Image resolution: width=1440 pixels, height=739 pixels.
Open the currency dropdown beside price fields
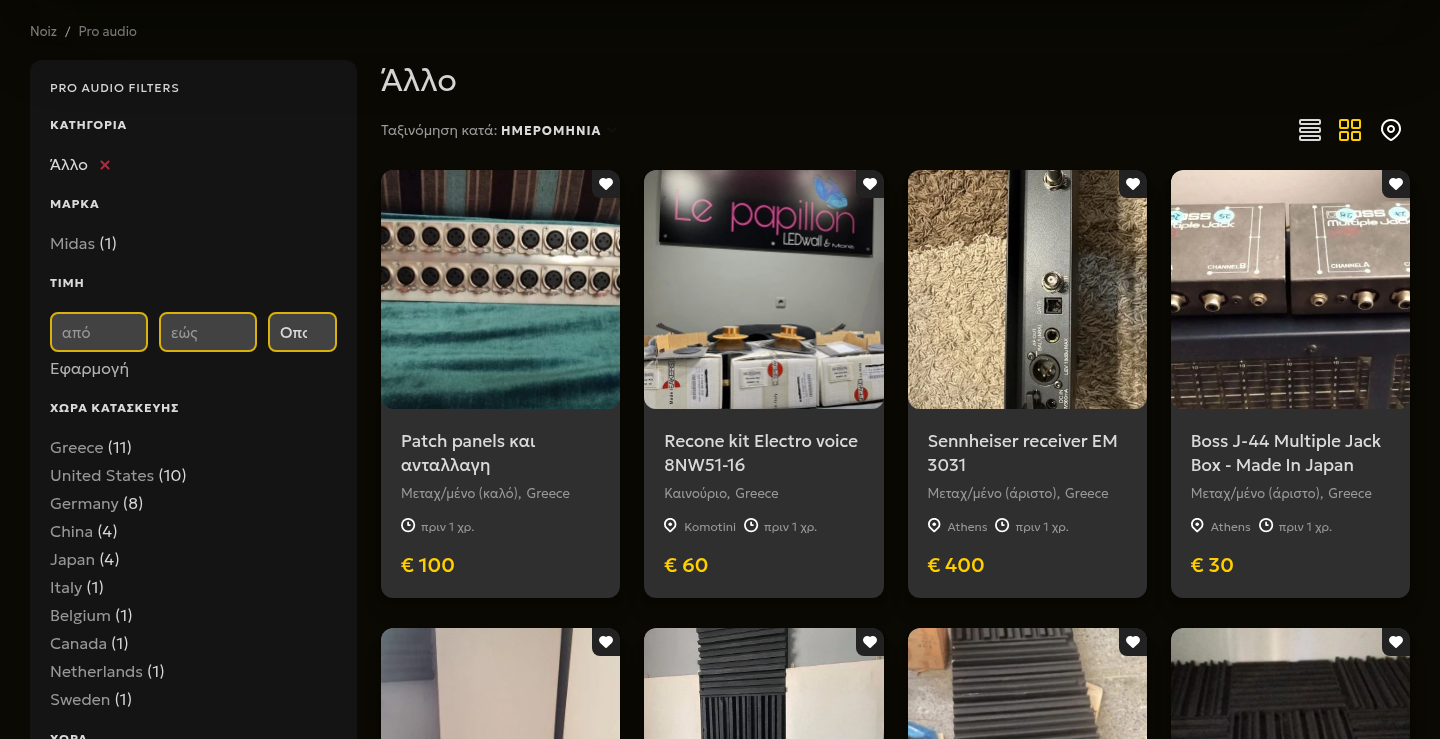(x=302, y=332)
